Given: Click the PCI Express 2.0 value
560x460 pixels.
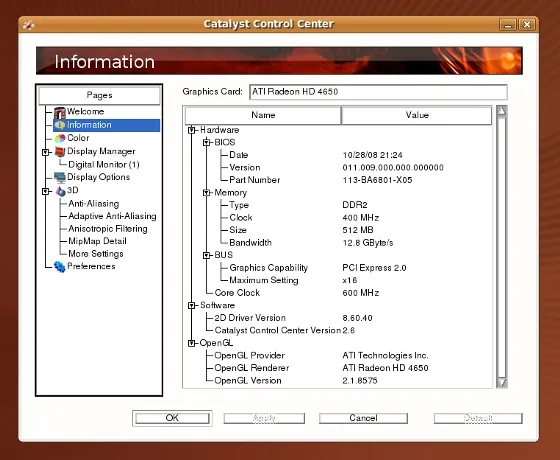Looking at the screenshot, I should click(x=374, y=268).
